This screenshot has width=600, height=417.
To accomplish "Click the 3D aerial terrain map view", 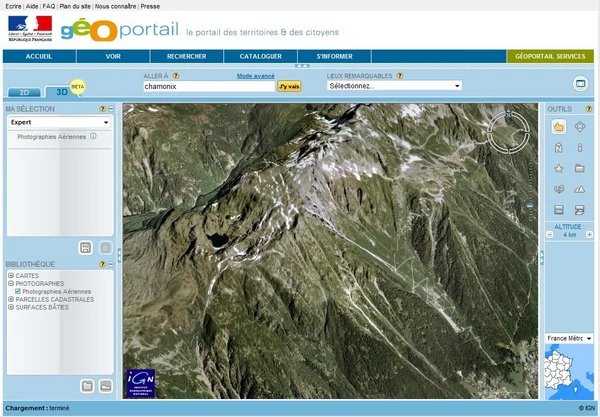I will pyautogui.click(x=330, y=251).
